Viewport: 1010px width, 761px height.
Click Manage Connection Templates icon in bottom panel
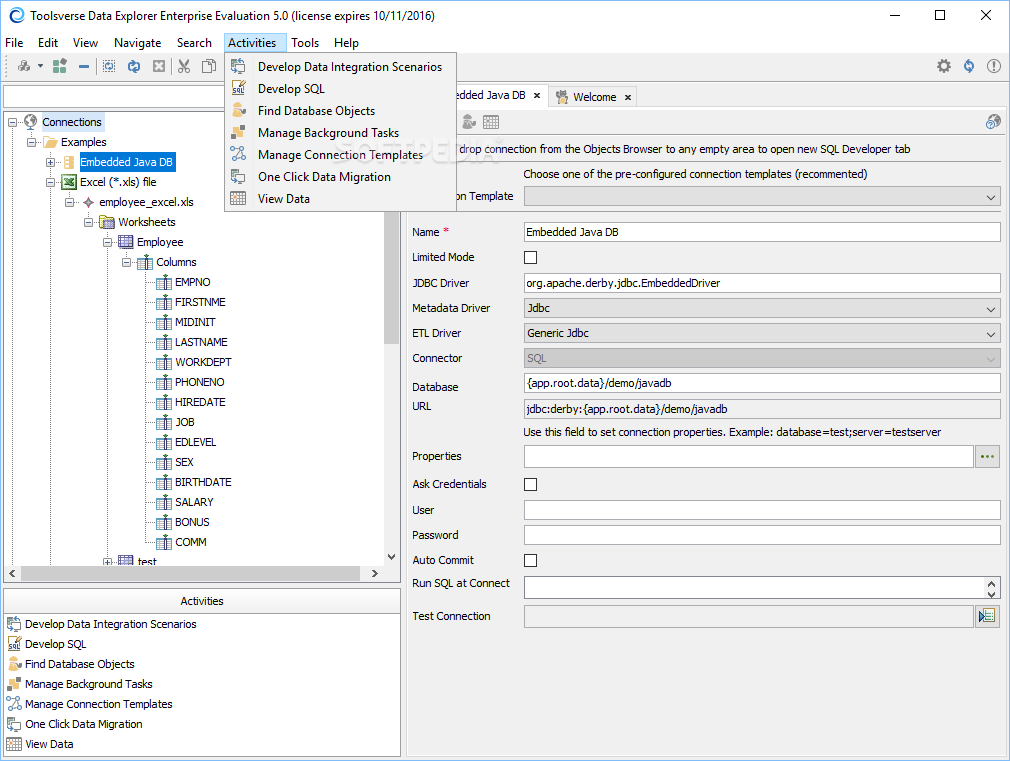[14, 704]
